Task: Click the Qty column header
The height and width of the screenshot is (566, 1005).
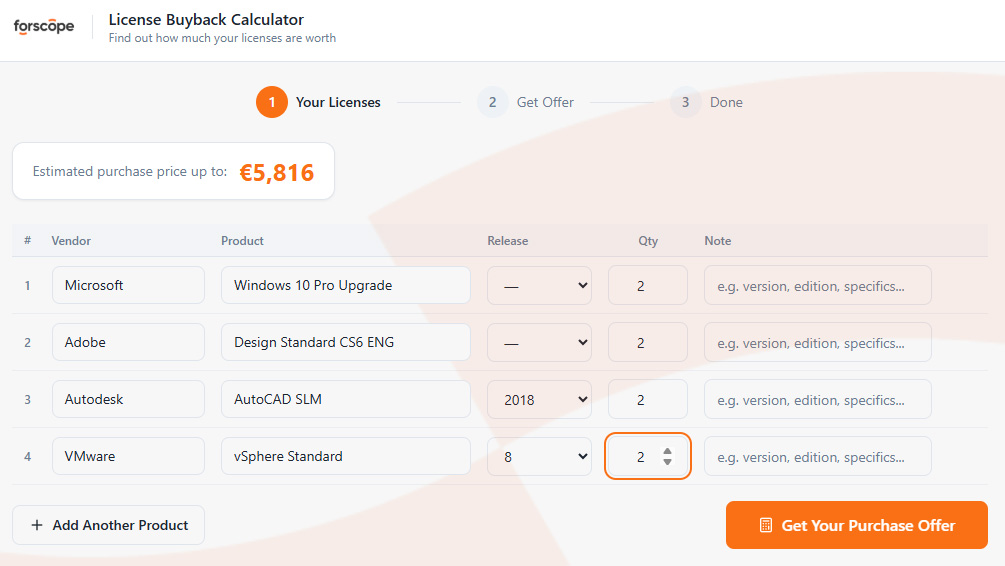Action: coord(648,241)
